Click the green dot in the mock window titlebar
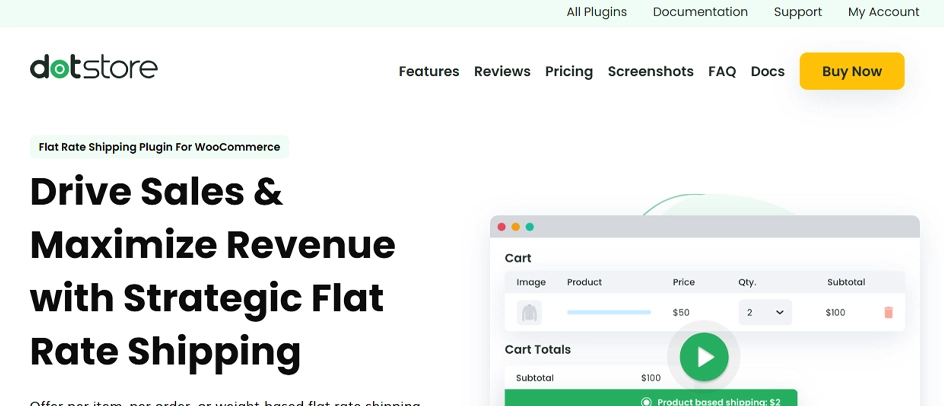This screenshot has width=944, height=406. [x=530, y=227]
